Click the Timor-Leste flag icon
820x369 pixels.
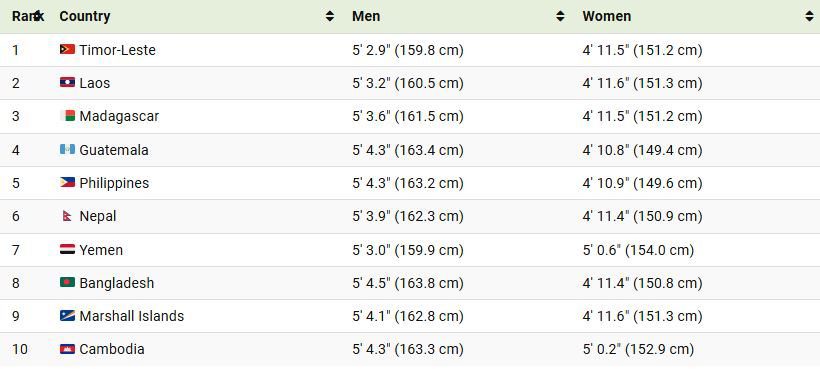click(x=67, y=50)
